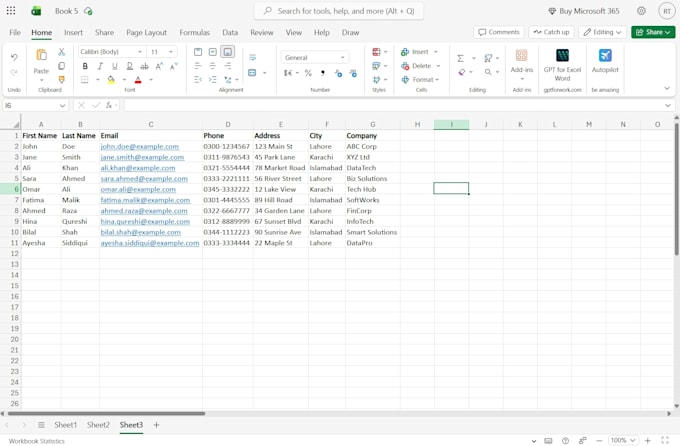The image size is (680, 446).
Task: Open the Add-ins button
Action: pyautogui.click(x=522, y=64)
